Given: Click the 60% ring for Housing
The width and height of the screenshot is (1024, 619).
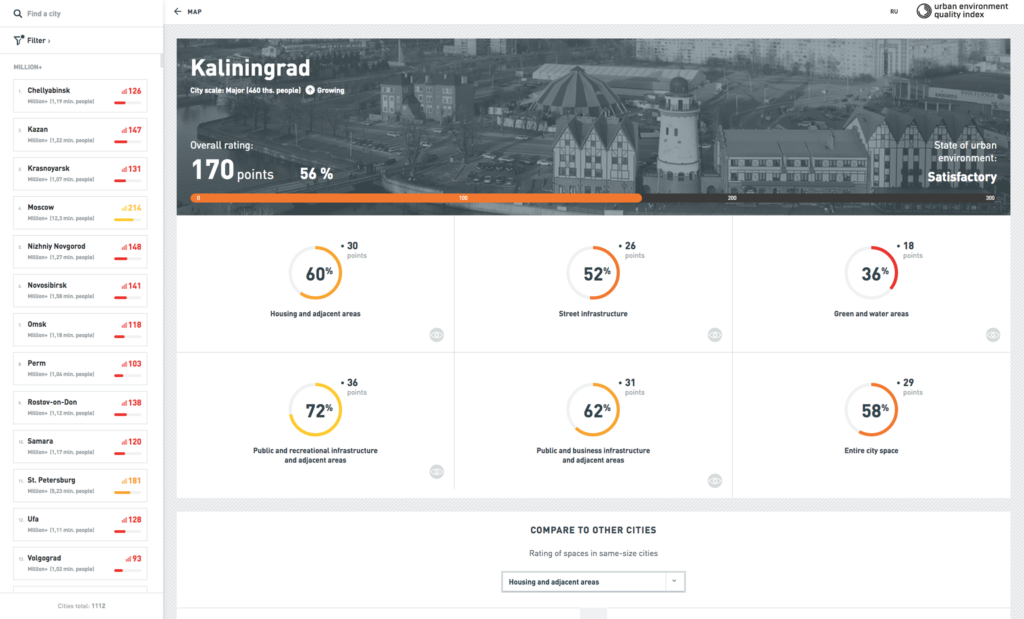Looking at the screenshot, I should click(x=317, y=273).
